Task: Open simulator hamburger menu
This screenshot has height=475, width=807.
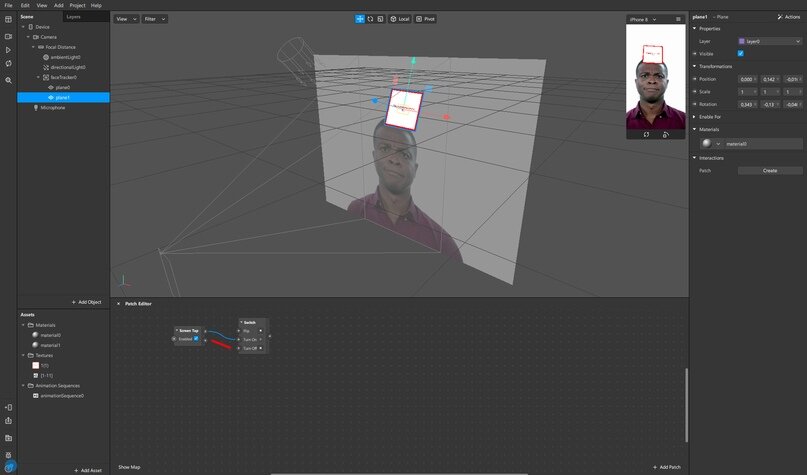Action: pyautogui.click(x=678, y=19)
